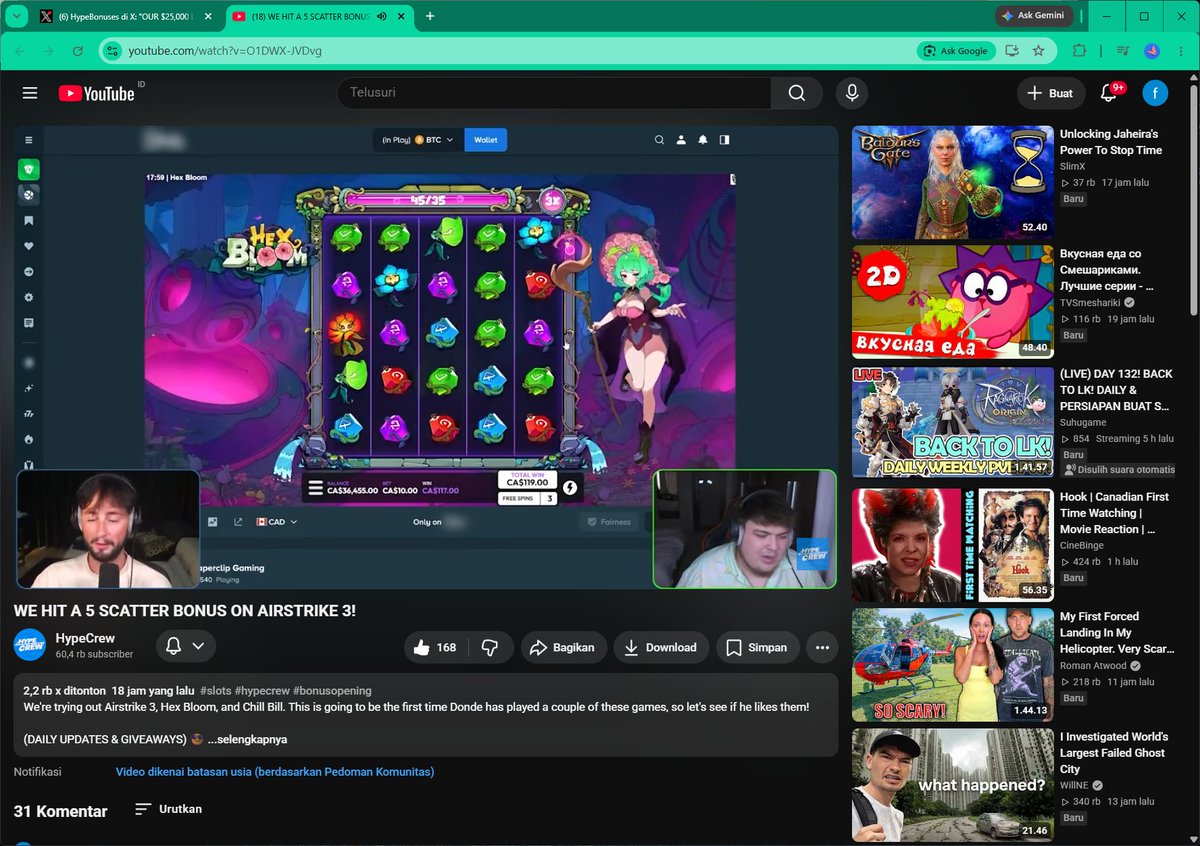This screenshot has height=846, width=1200.
Task: Click the casino search icon in video
Action: click(659, 140)
